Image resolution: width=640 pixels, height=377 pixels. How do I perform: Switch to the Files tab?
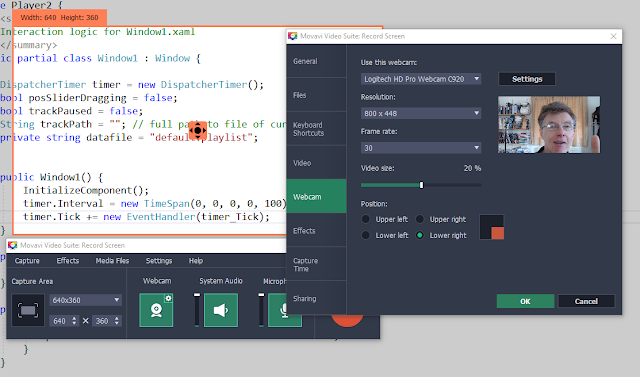coord(316,95)
